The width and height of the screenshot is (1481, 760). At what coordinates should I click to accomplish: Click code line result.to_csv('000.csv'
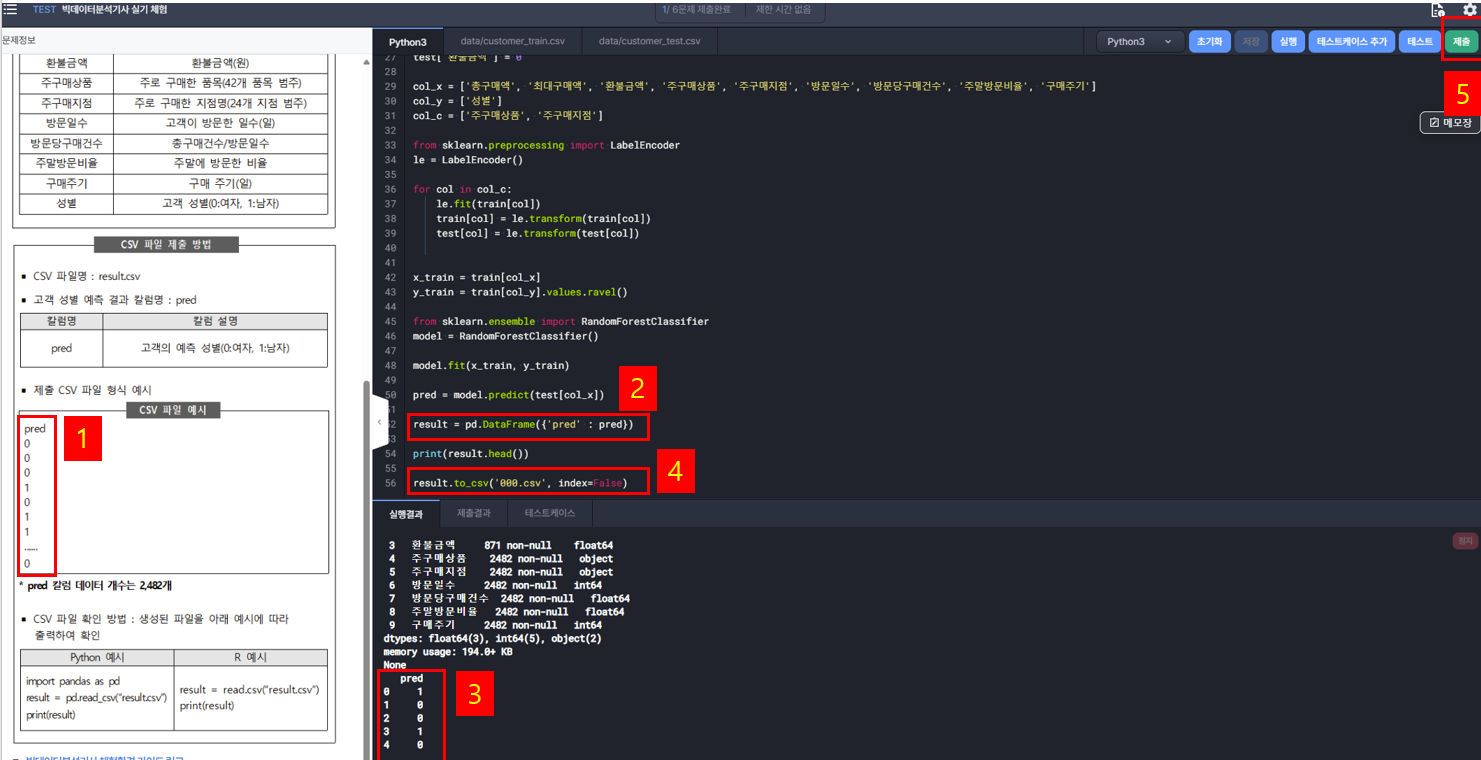tap(519, 483)
